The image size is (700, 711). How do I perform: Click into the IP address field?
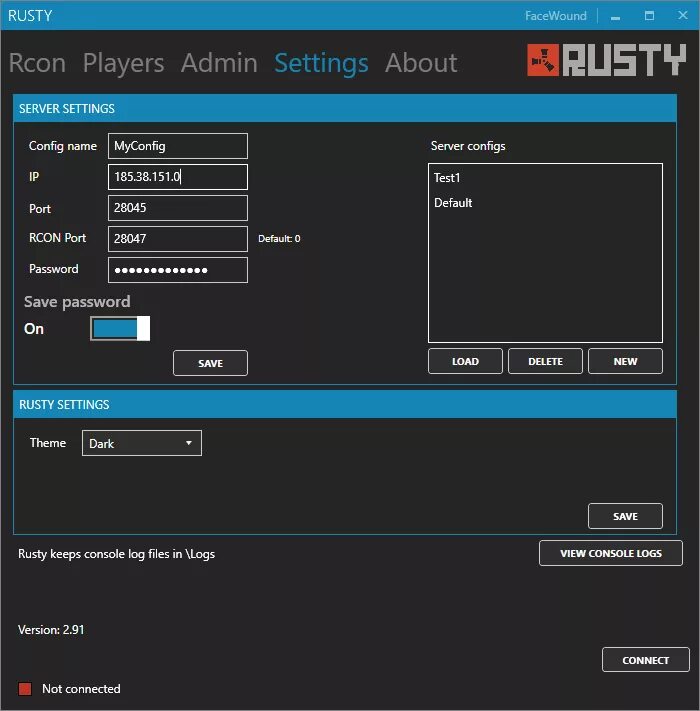178,177
